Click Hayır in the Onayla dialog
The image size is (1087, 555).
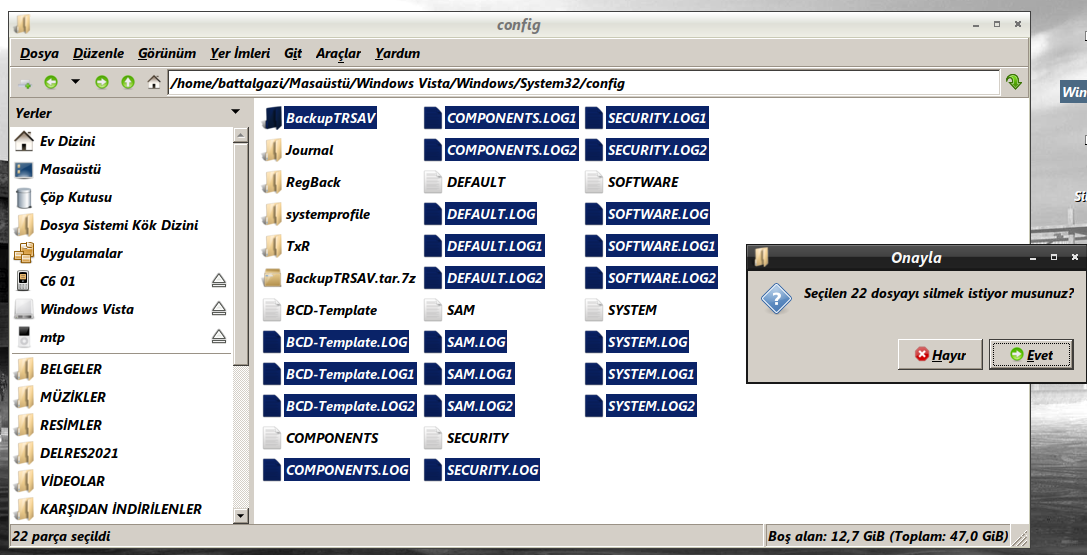[x=940, y=355]
